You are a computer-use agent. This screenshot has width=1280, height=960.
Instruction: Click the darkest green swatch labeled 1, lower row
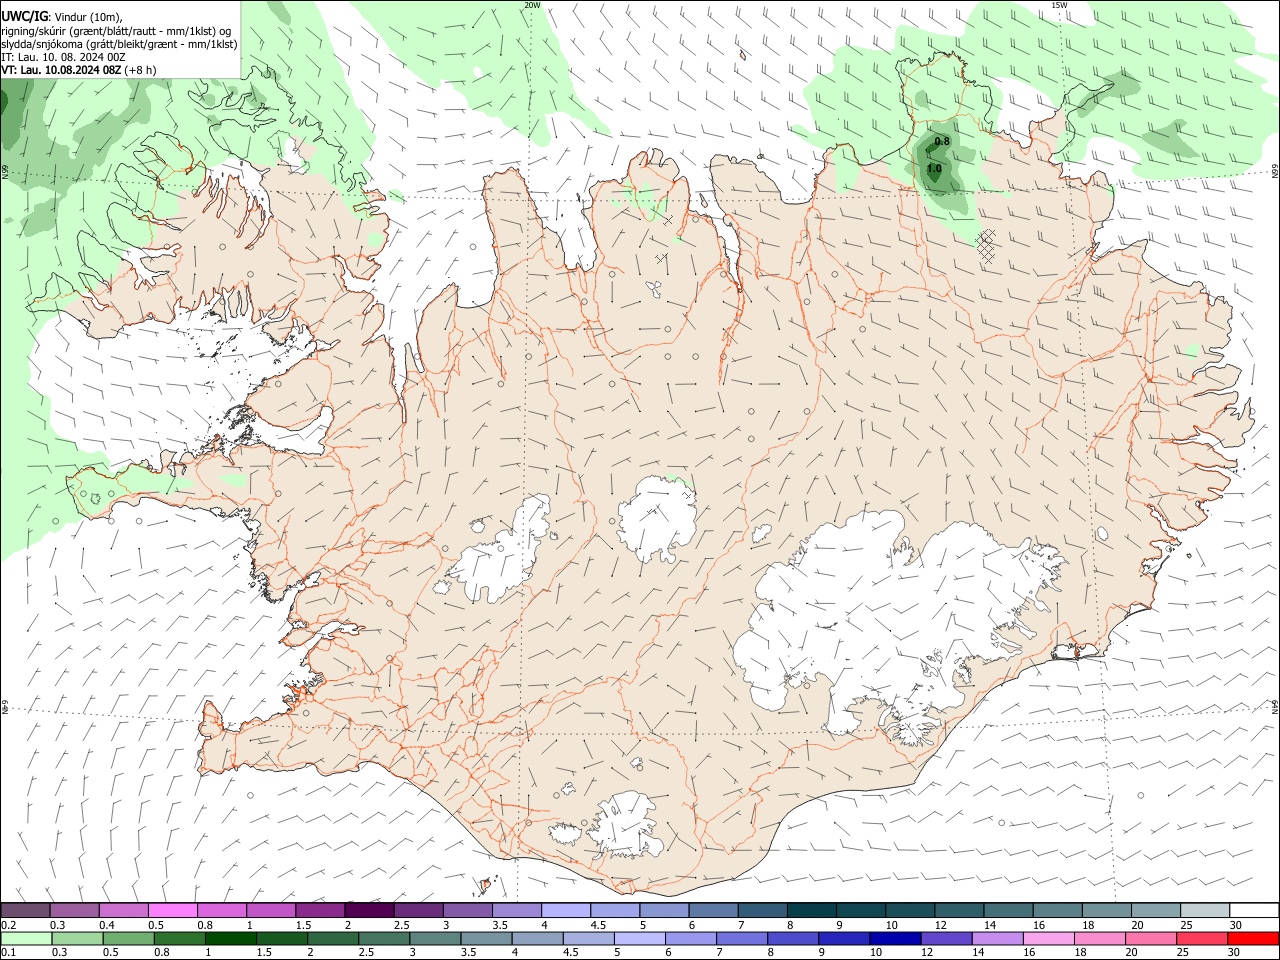pyautogui.click(x=230, y=938)
